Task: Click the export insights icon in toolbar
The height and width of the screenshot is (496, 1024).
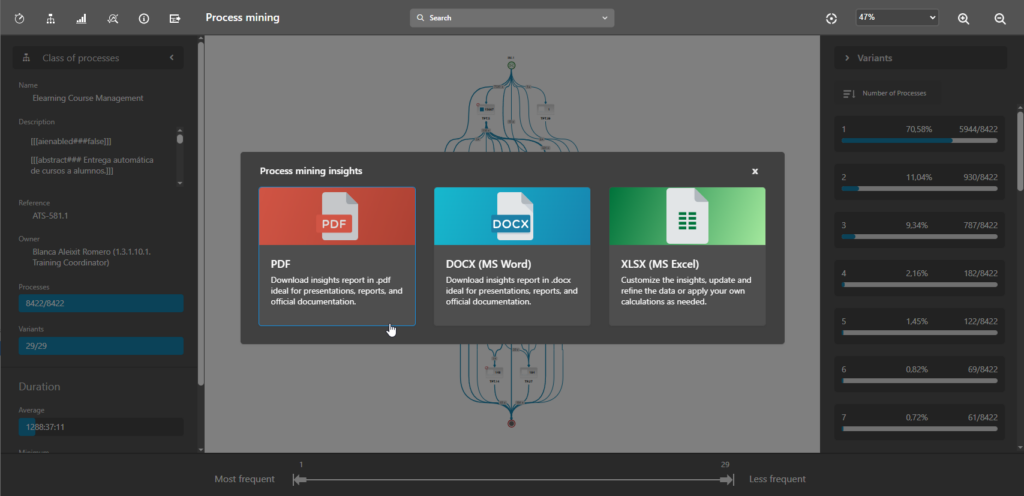Action: 175,18
